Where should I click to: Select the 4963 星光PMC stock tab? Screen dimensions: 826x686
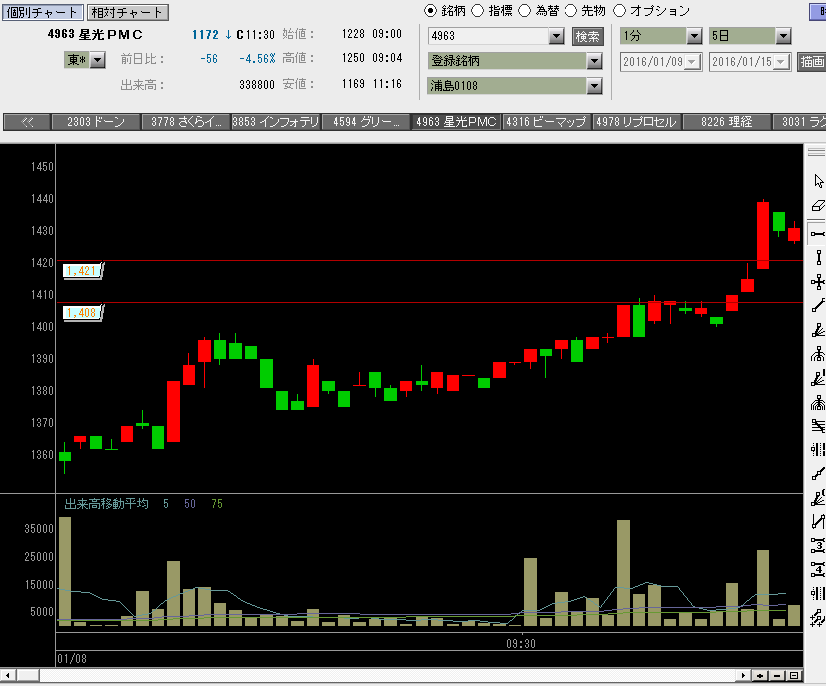click(456, 122)
